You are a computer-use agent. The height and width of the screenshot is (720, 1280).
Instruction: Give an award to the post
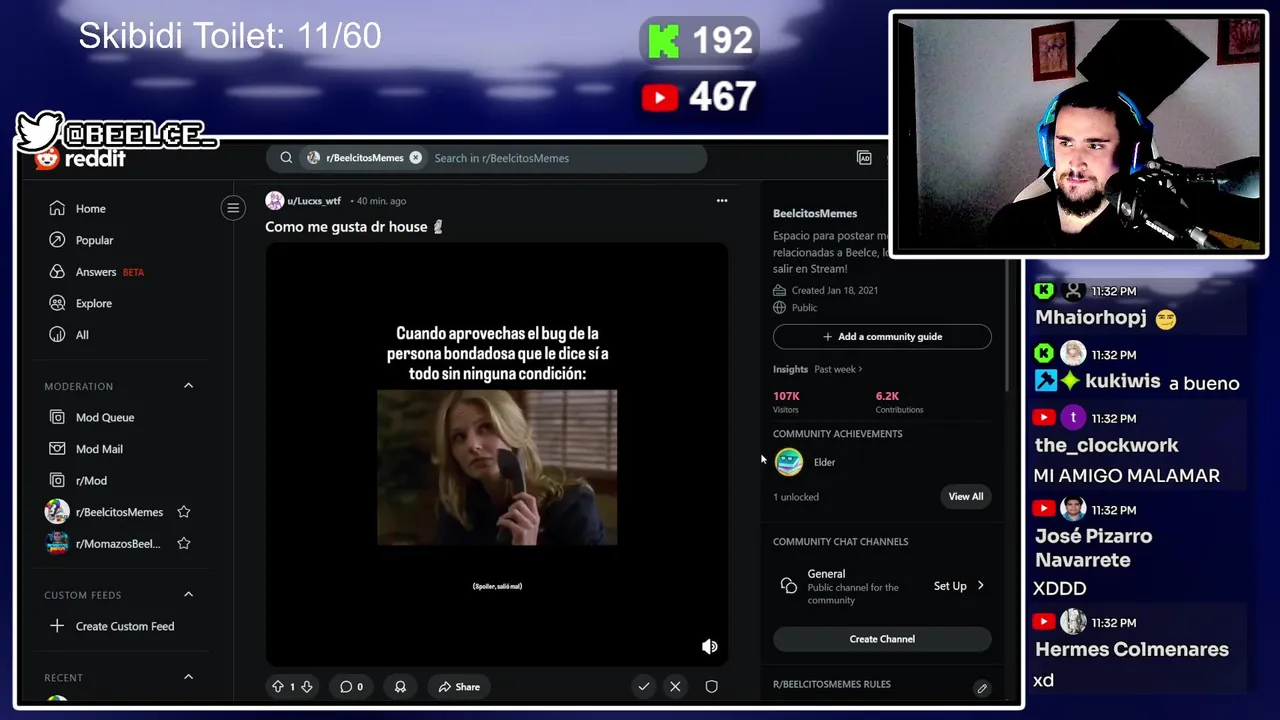400,687
